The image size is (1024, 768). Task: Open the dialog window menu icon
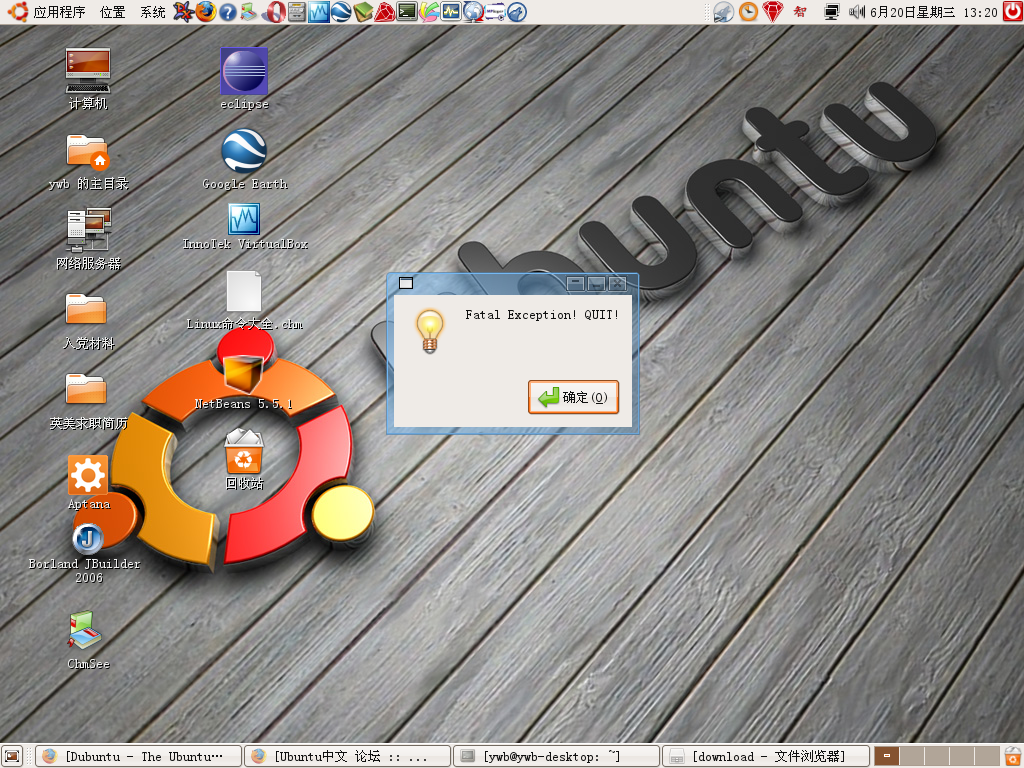[x=406, y=283]
